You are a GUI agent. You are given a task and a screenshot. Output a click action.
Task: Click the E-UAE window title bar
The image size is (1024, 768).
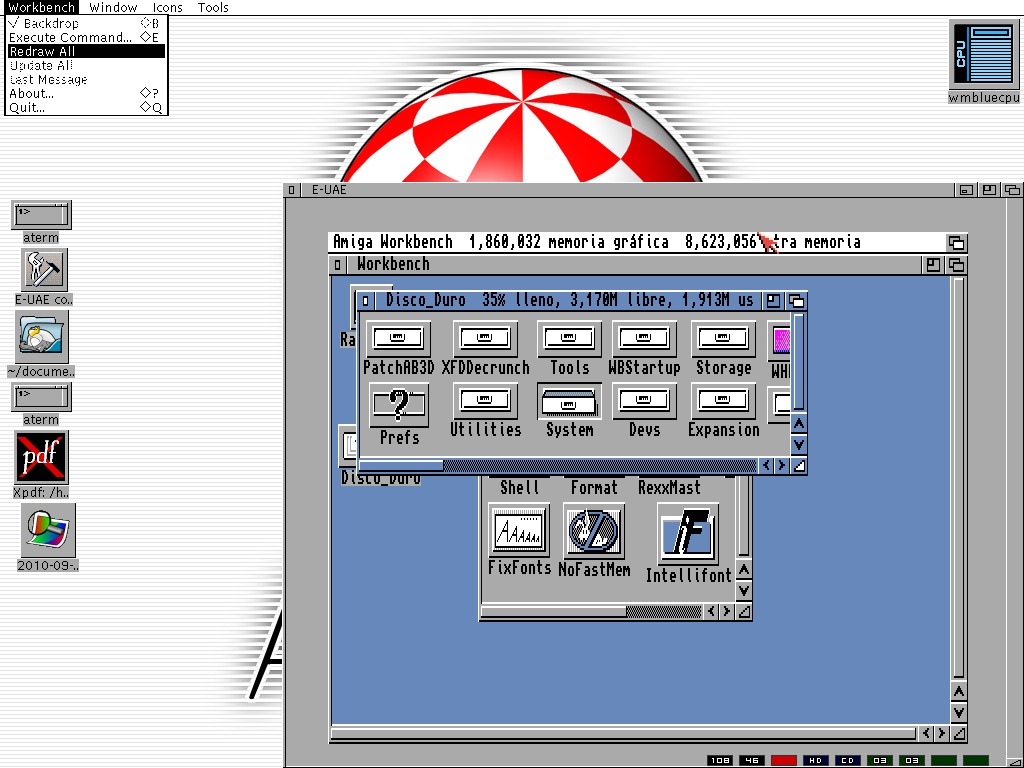(x=627, y=190)
